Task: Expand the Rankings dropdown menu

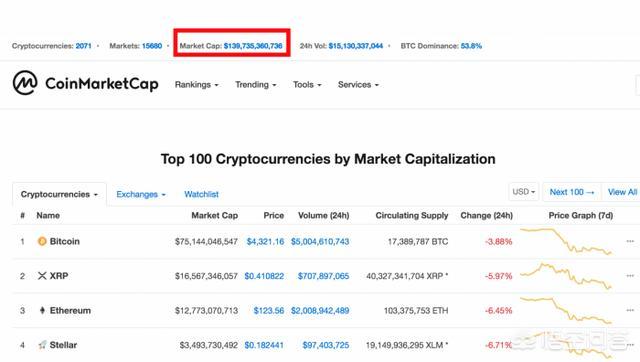Action: tap(197, 85)
